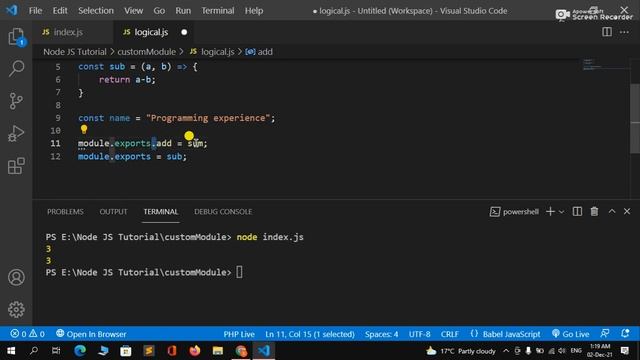Open the File menu

36,11
